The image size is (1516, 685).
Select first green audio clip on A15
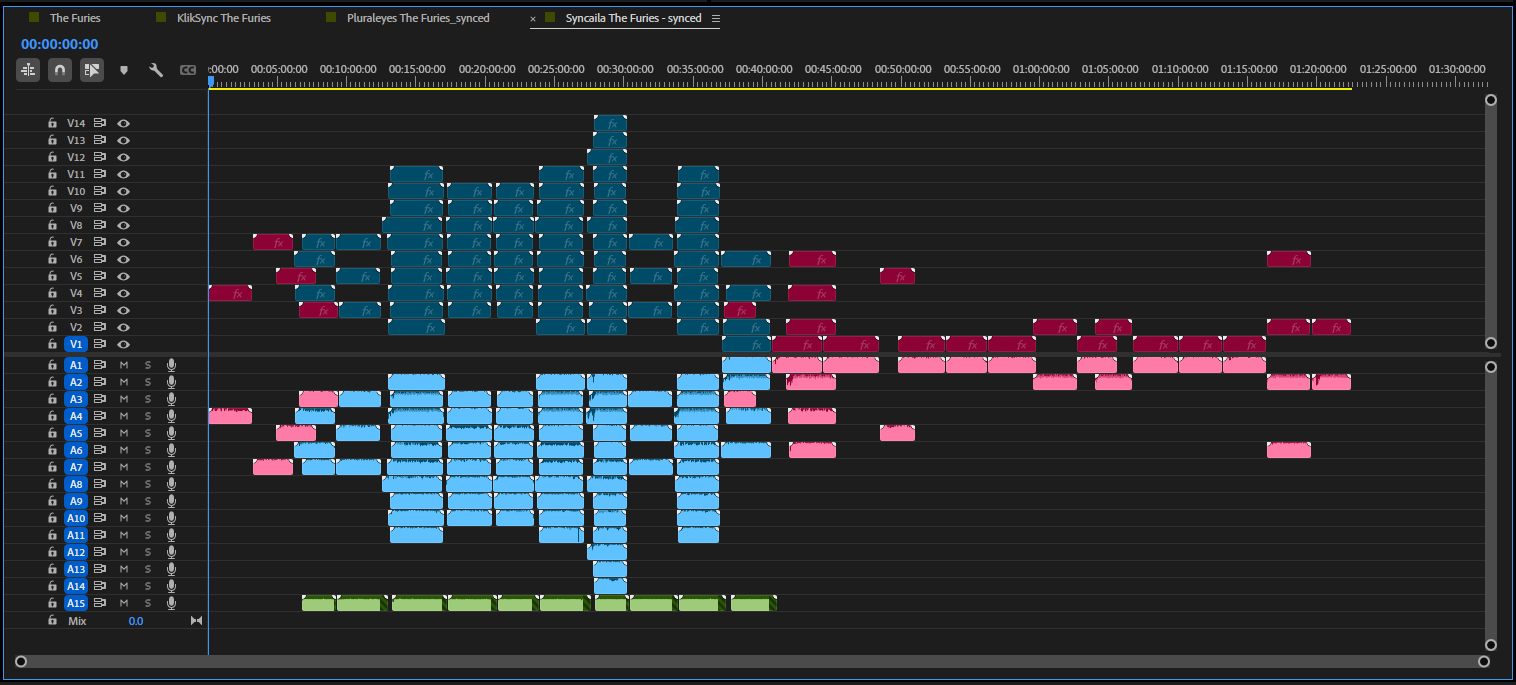[x=318, y=603]
